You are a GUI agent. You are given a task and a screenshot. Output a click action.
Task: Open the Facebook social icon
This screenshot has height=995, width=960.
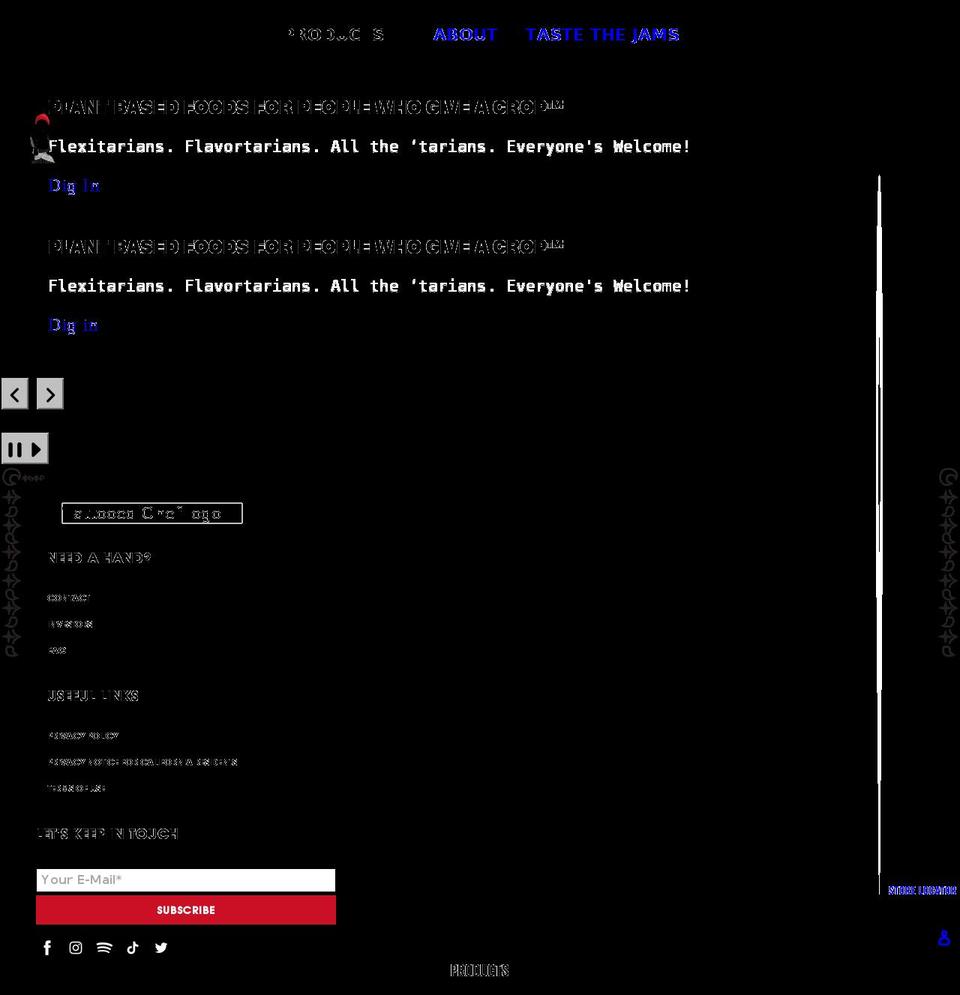coord(47,947)
